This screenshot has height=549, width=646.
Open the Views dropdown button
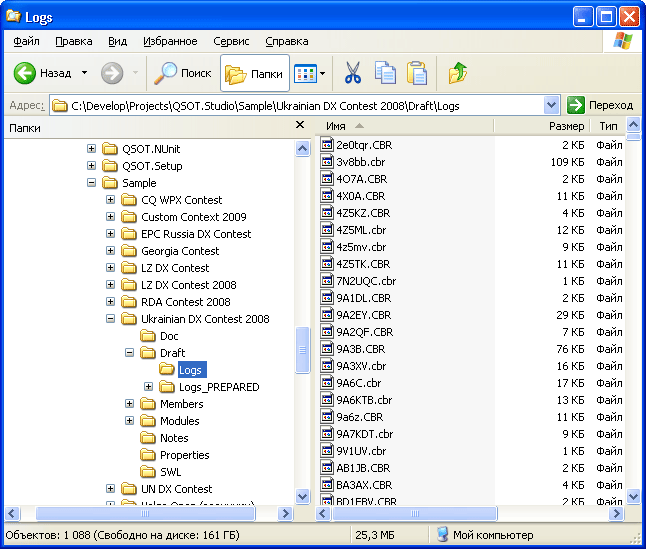coord(310,73)
